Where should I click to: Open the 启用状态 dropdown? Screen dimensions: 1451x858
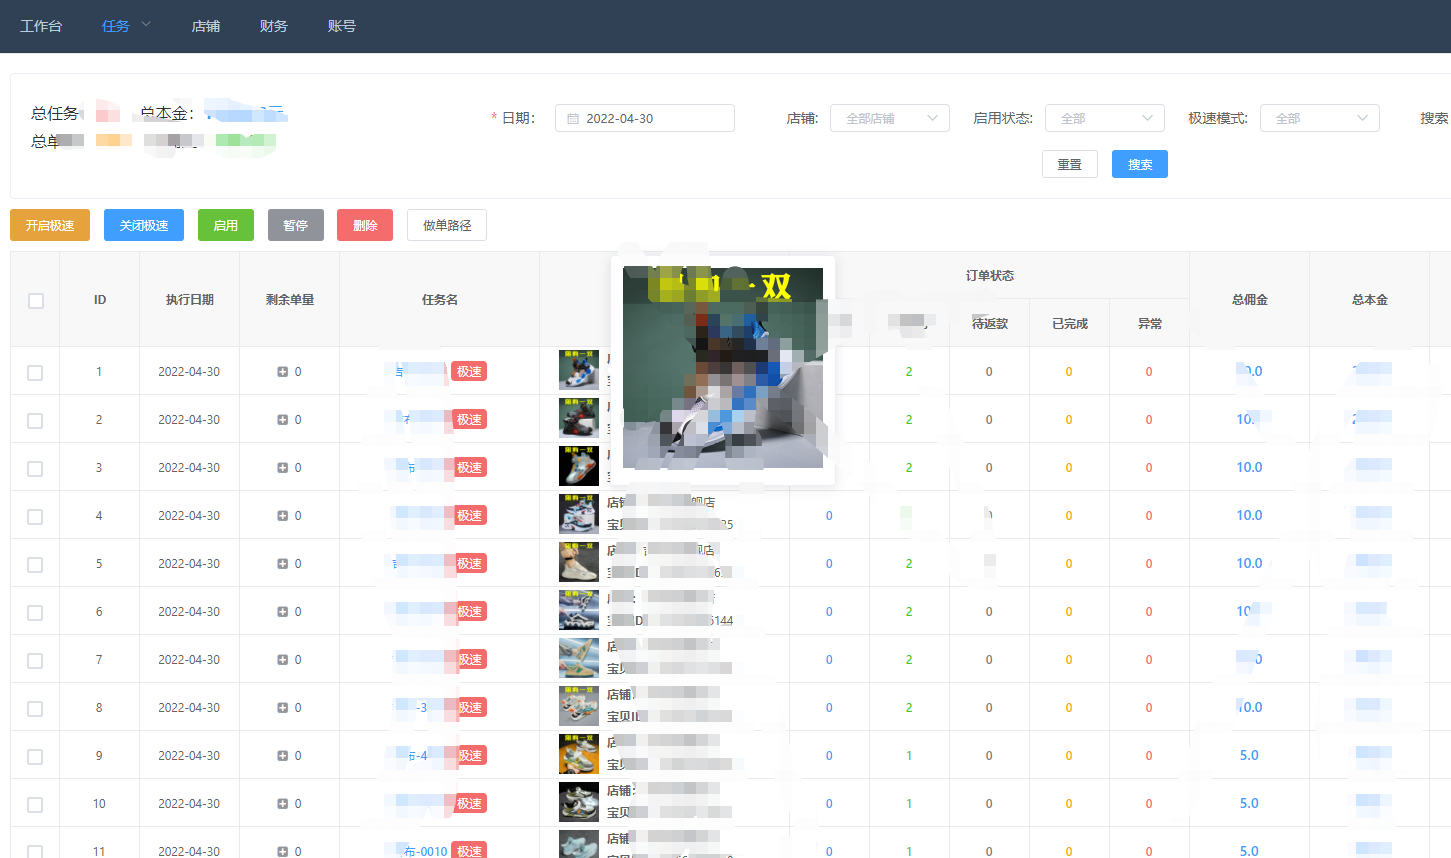[1104, 117]
